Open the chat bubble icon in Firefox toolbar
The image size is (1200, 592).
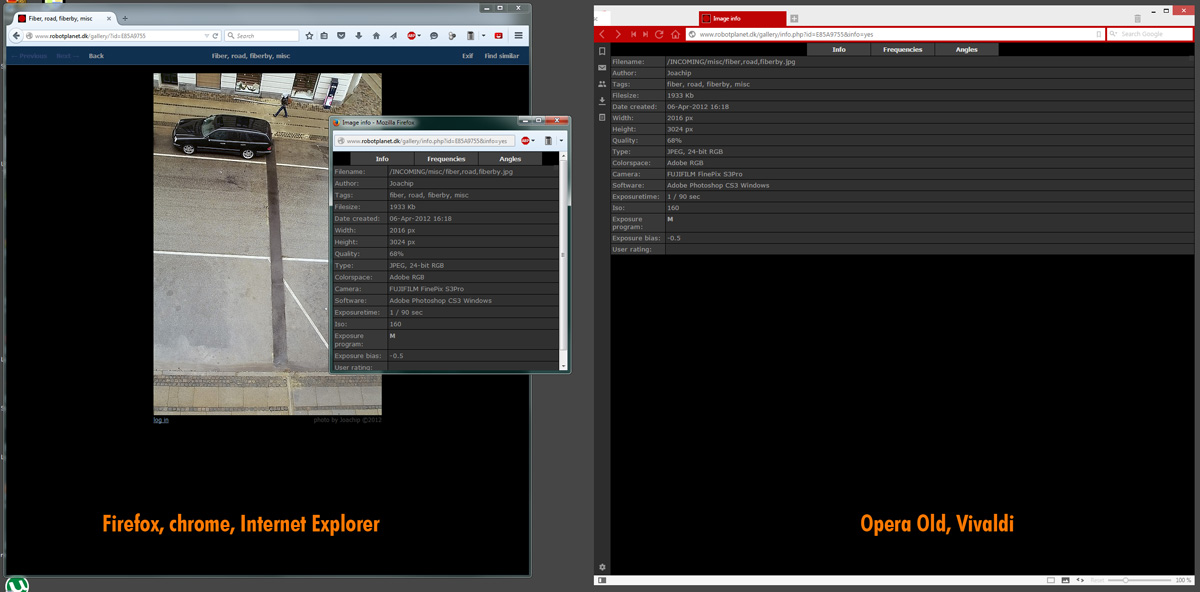point(434,36)
